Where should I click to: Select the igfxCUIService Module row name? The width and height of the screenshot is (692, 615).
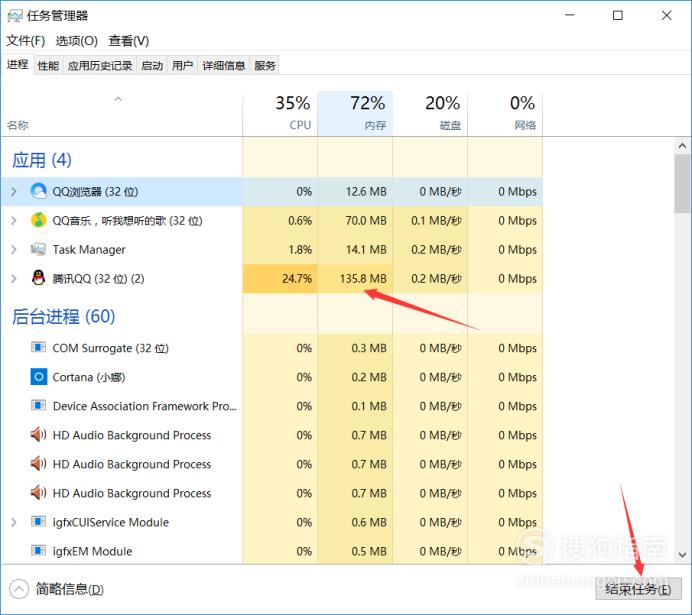tap(110, 522)
